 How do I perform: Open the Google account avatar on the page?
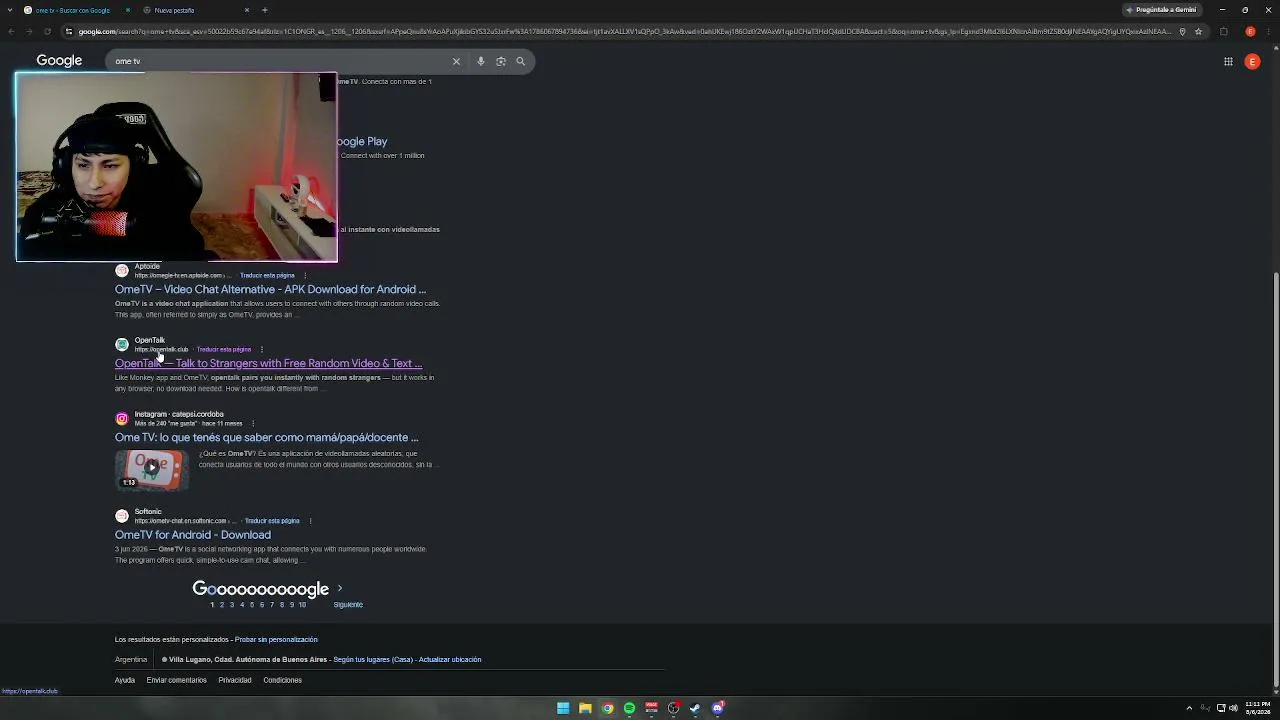pos(1252,61)
